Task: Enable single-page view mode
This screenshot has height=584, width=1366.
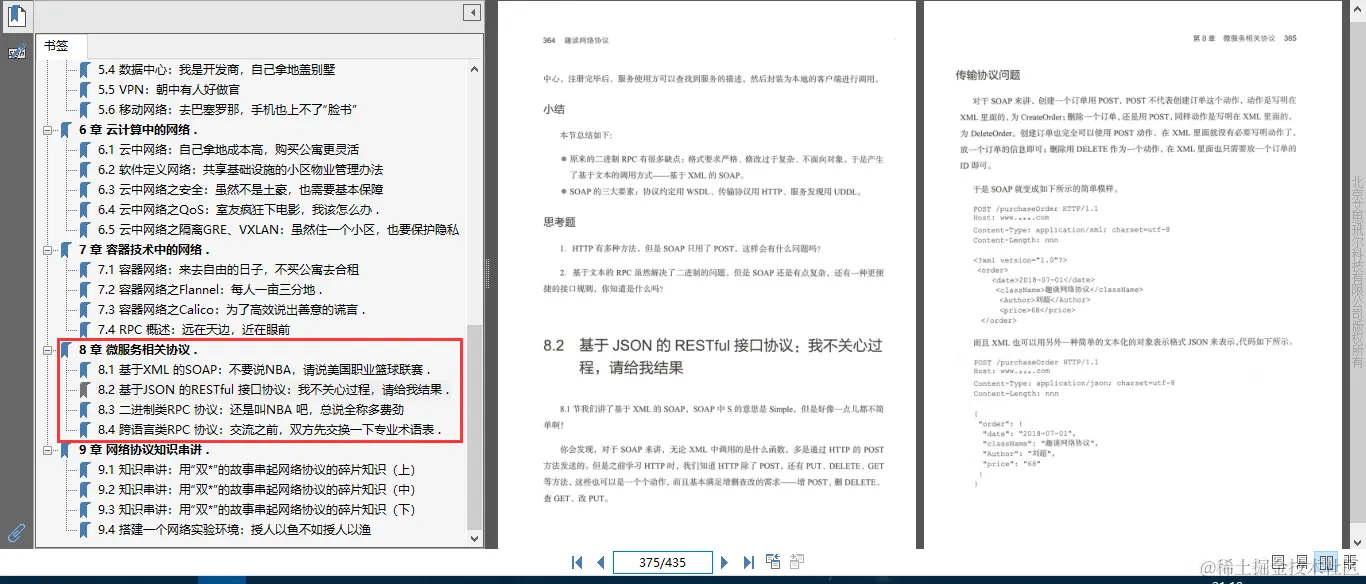Action: (1278, 562)
